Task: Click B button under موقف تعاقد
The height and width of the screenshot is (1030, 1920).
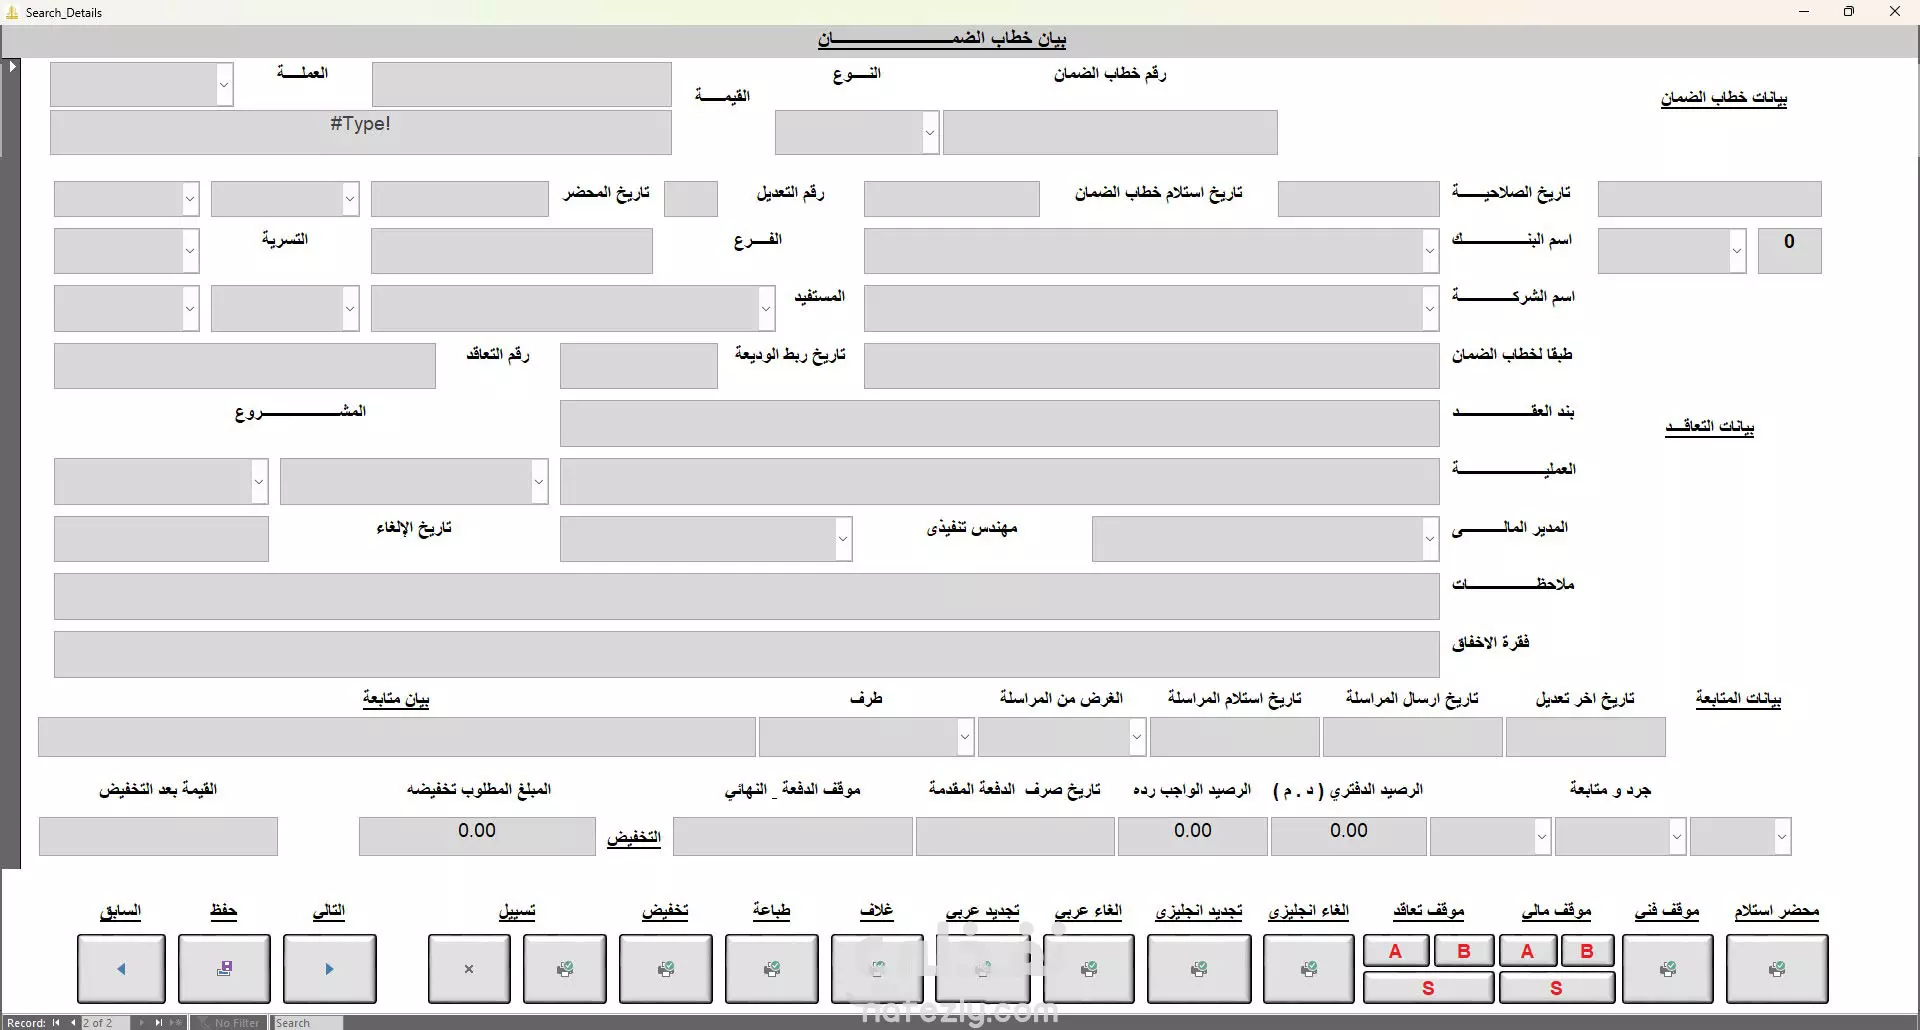Action: coord(1463,951)
